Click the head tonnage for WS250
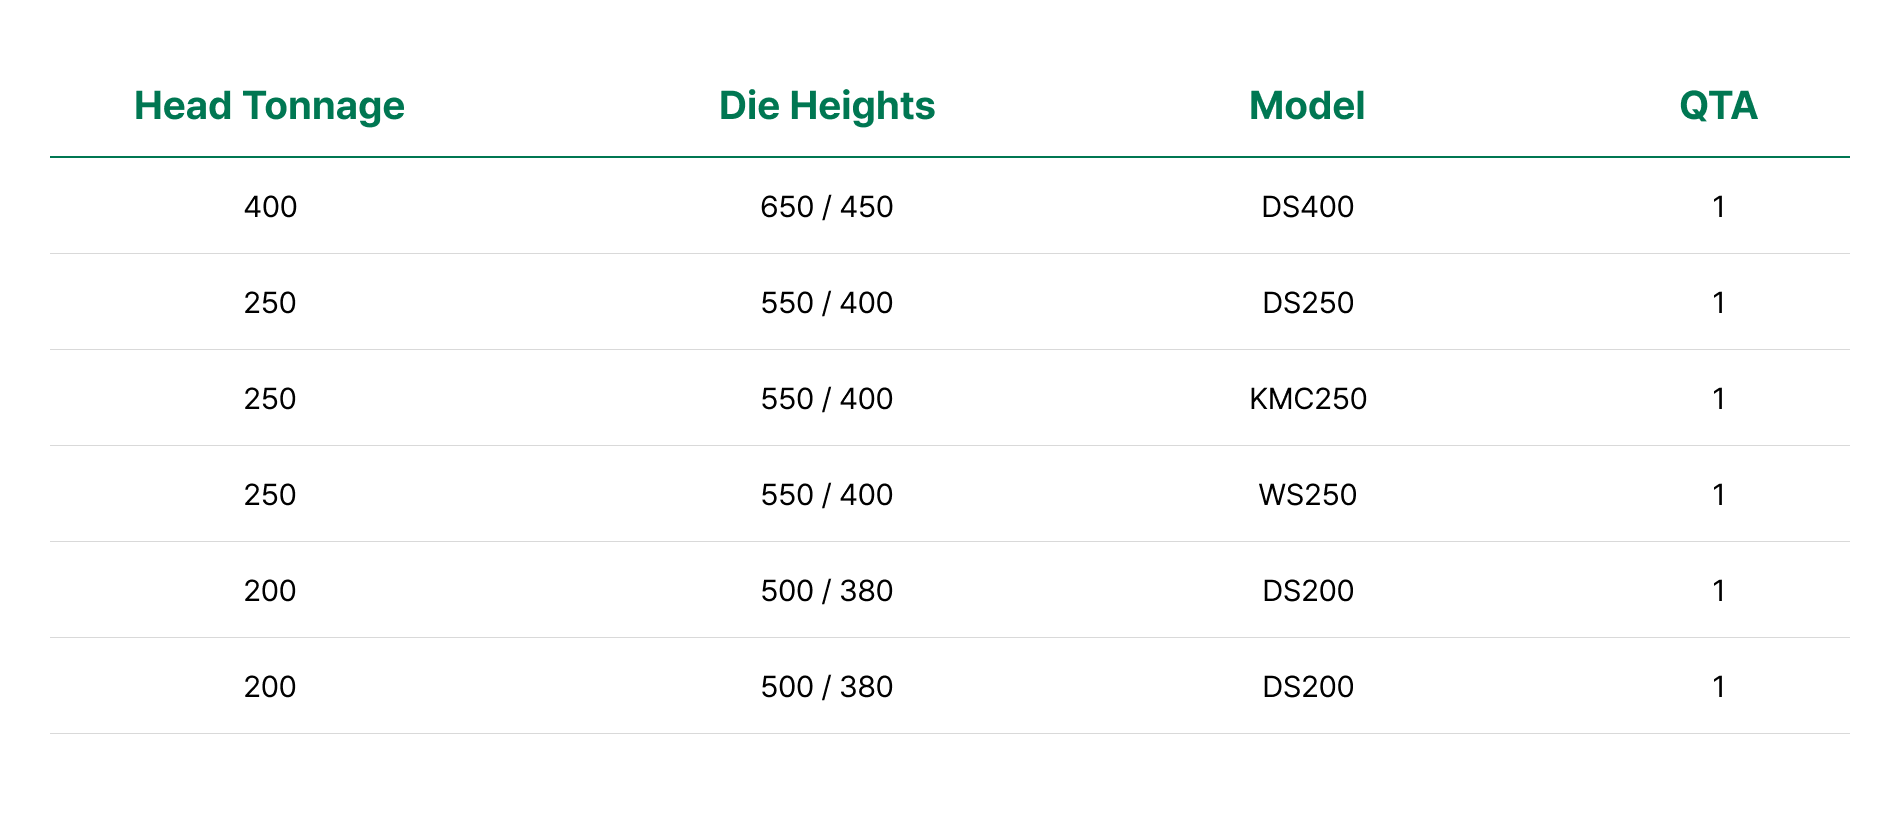 tap(270, 495)
